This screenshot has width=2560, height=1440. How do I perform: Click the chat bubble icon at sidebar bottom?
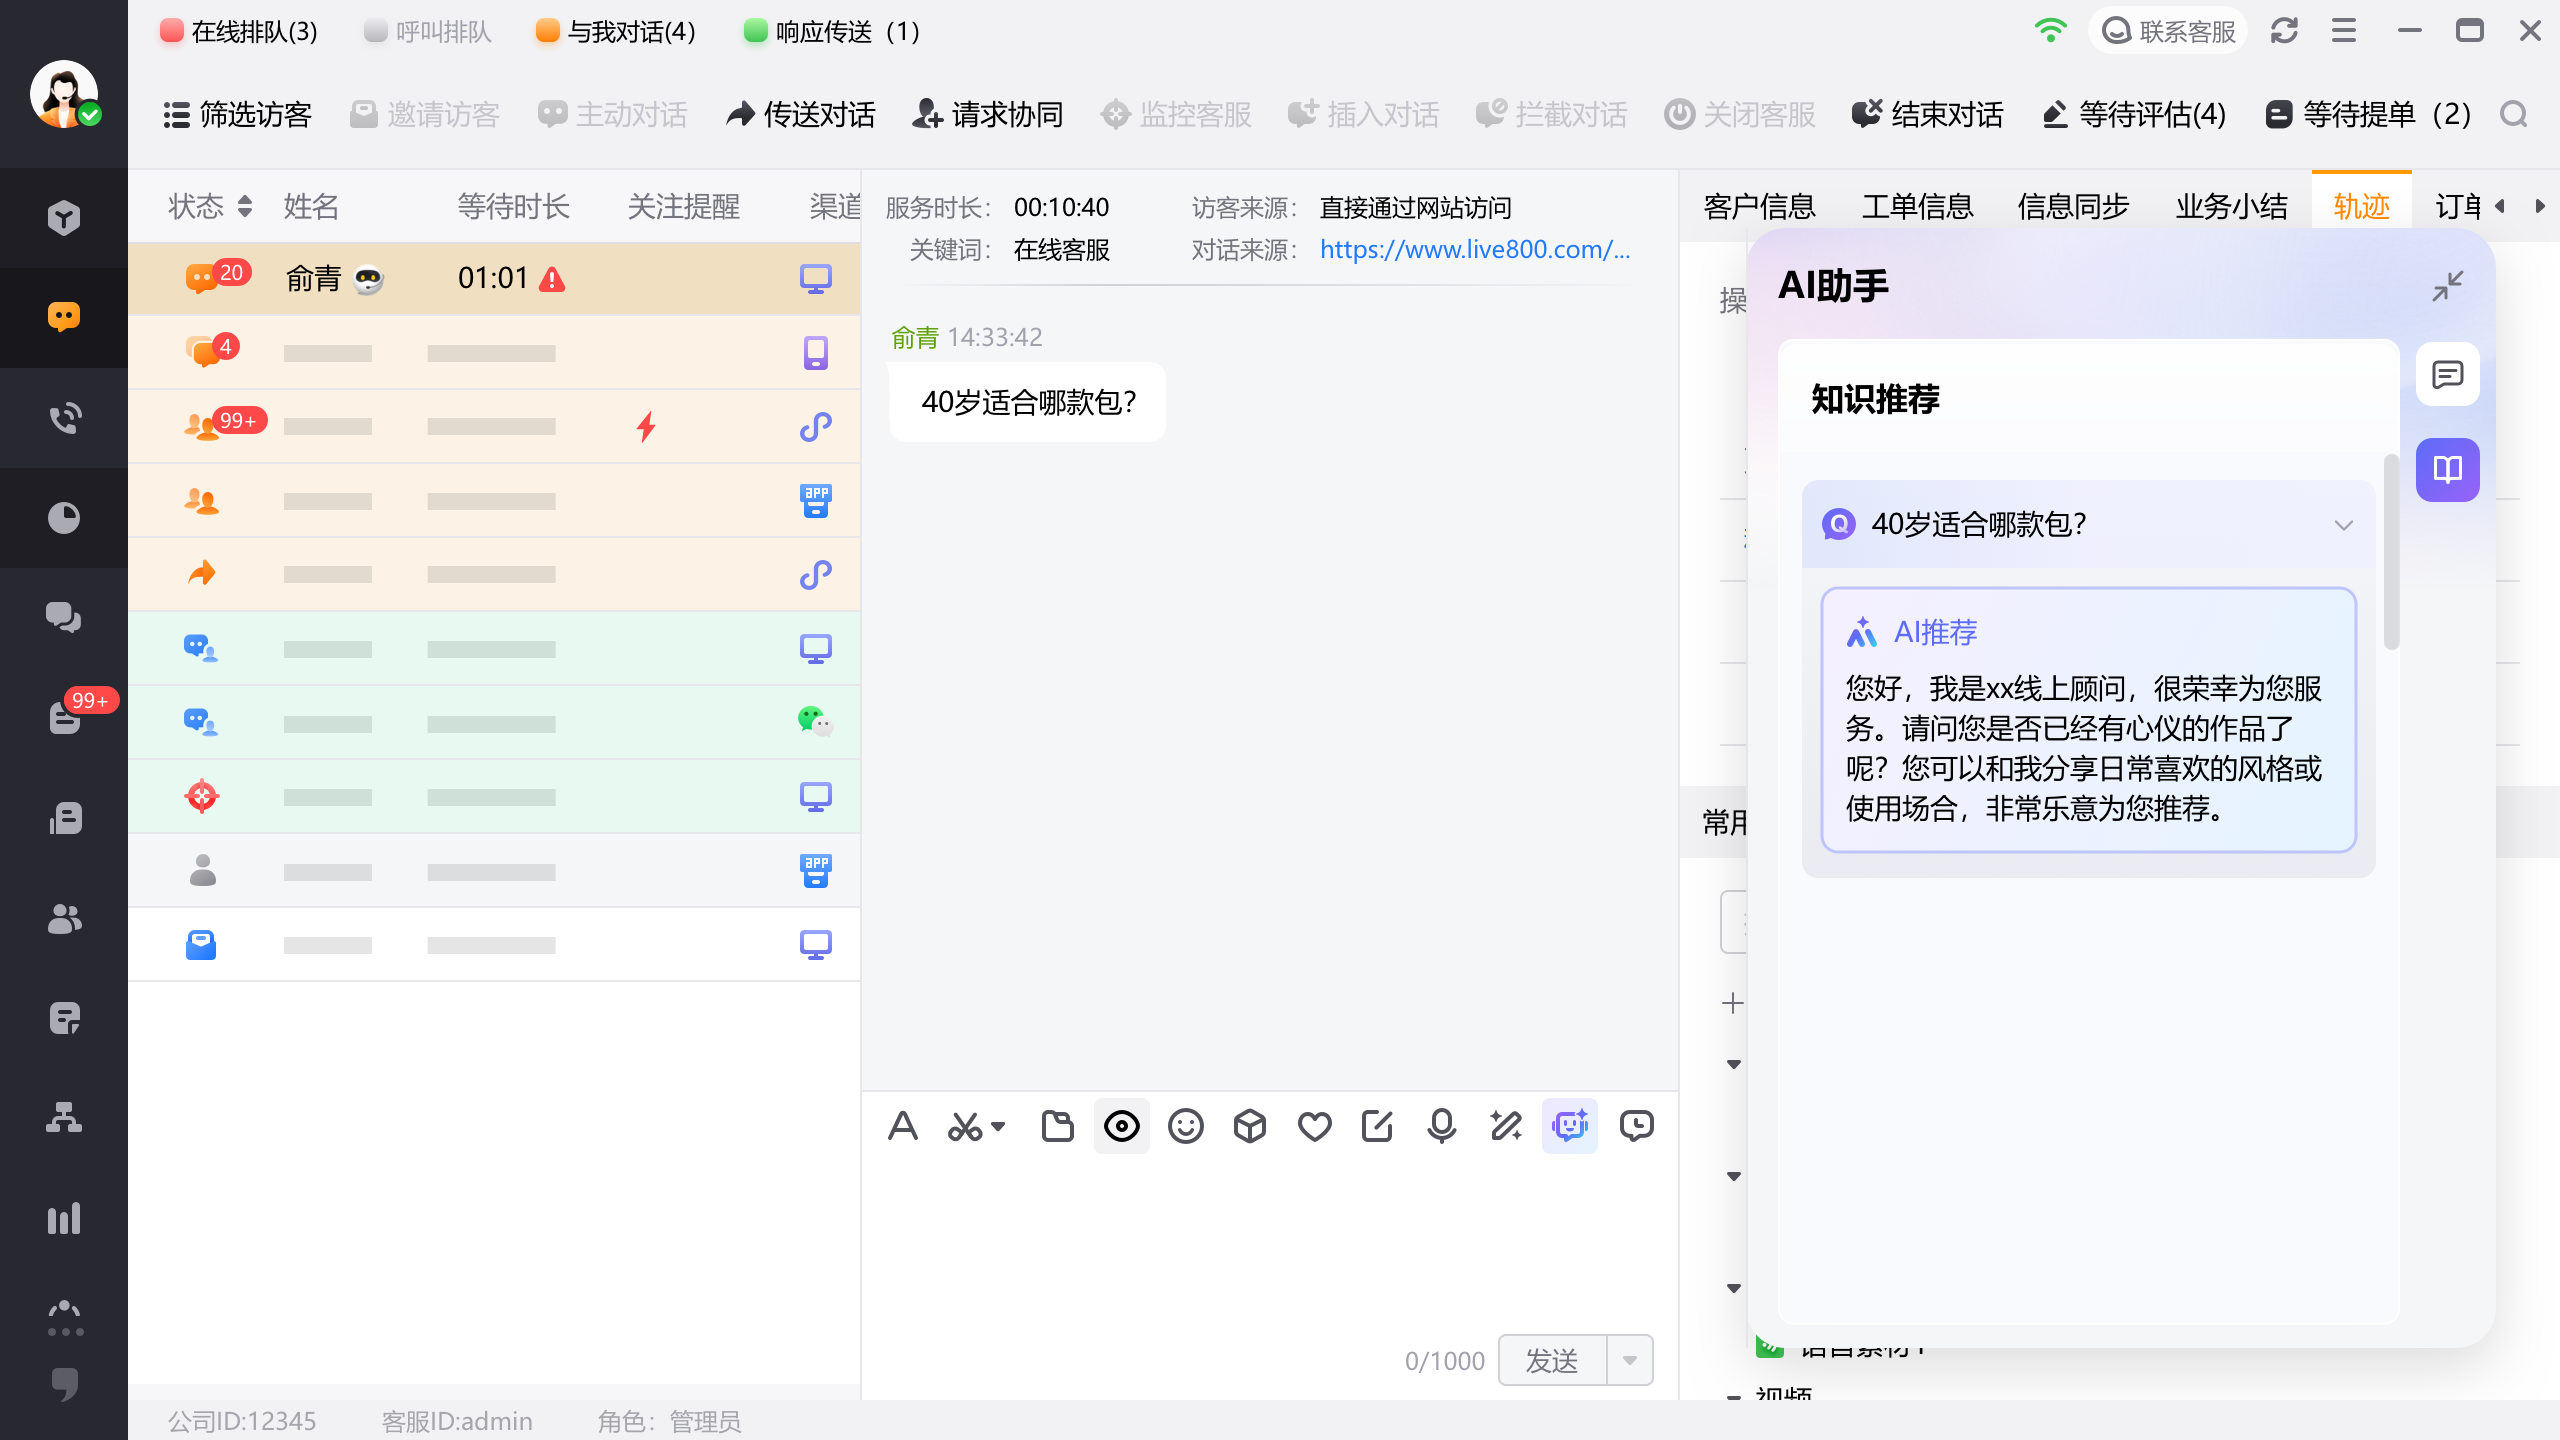64,1383
